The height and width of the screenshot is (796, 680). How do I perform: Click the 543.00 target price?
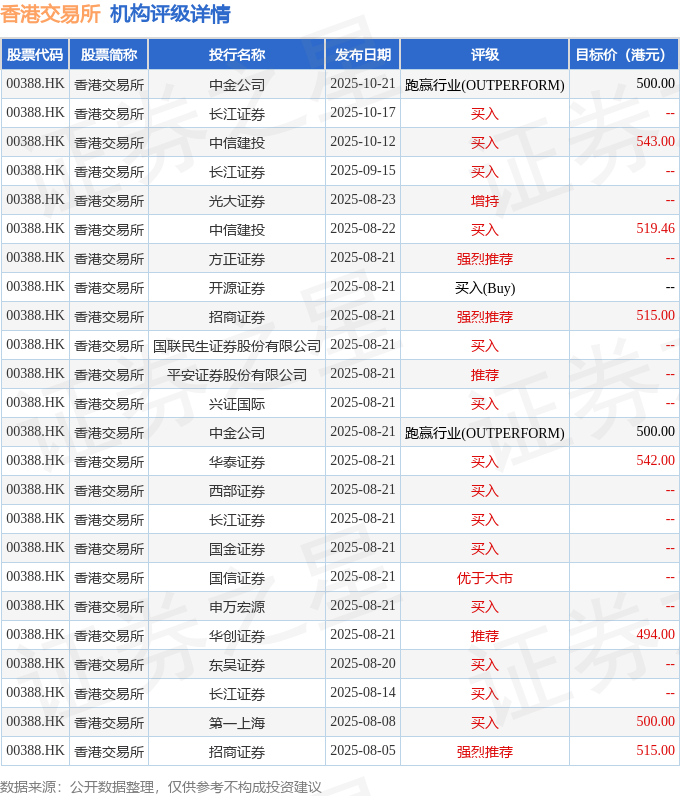point(655,142)
